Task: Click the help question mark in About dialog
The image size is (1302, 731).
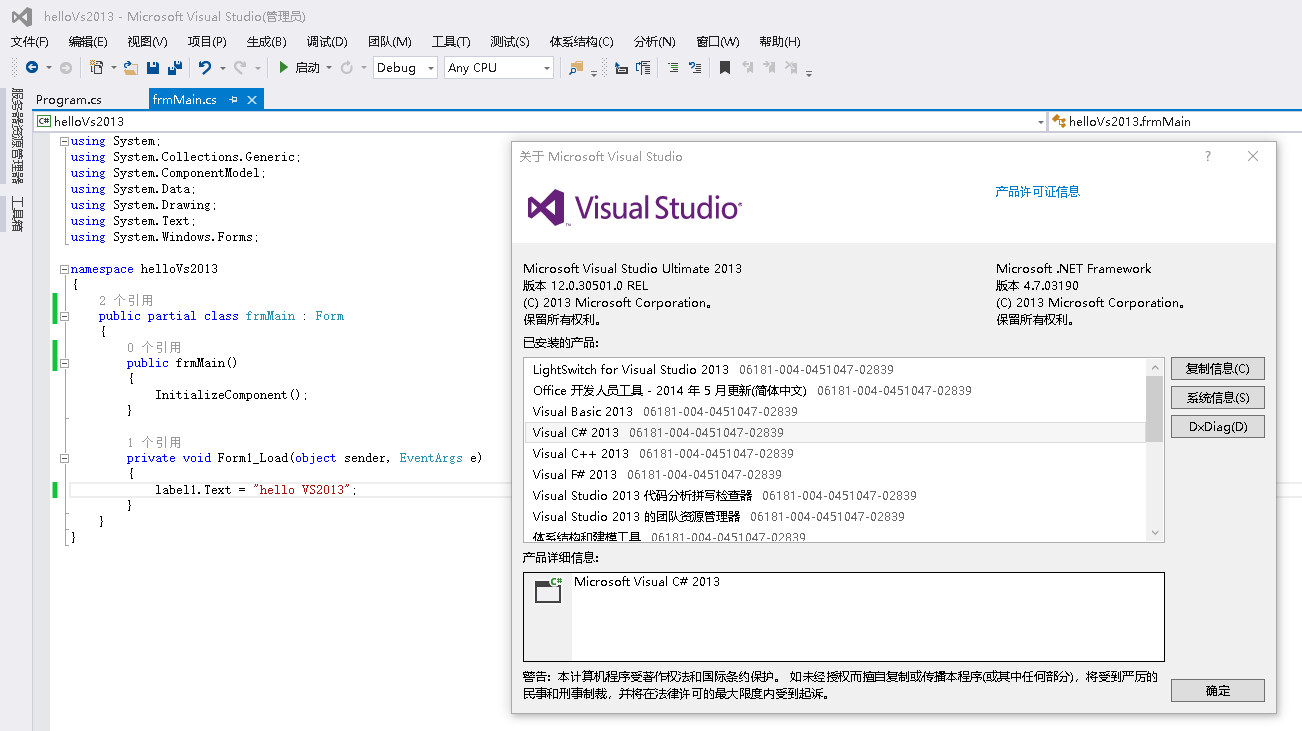Action: pos(1208,156)
